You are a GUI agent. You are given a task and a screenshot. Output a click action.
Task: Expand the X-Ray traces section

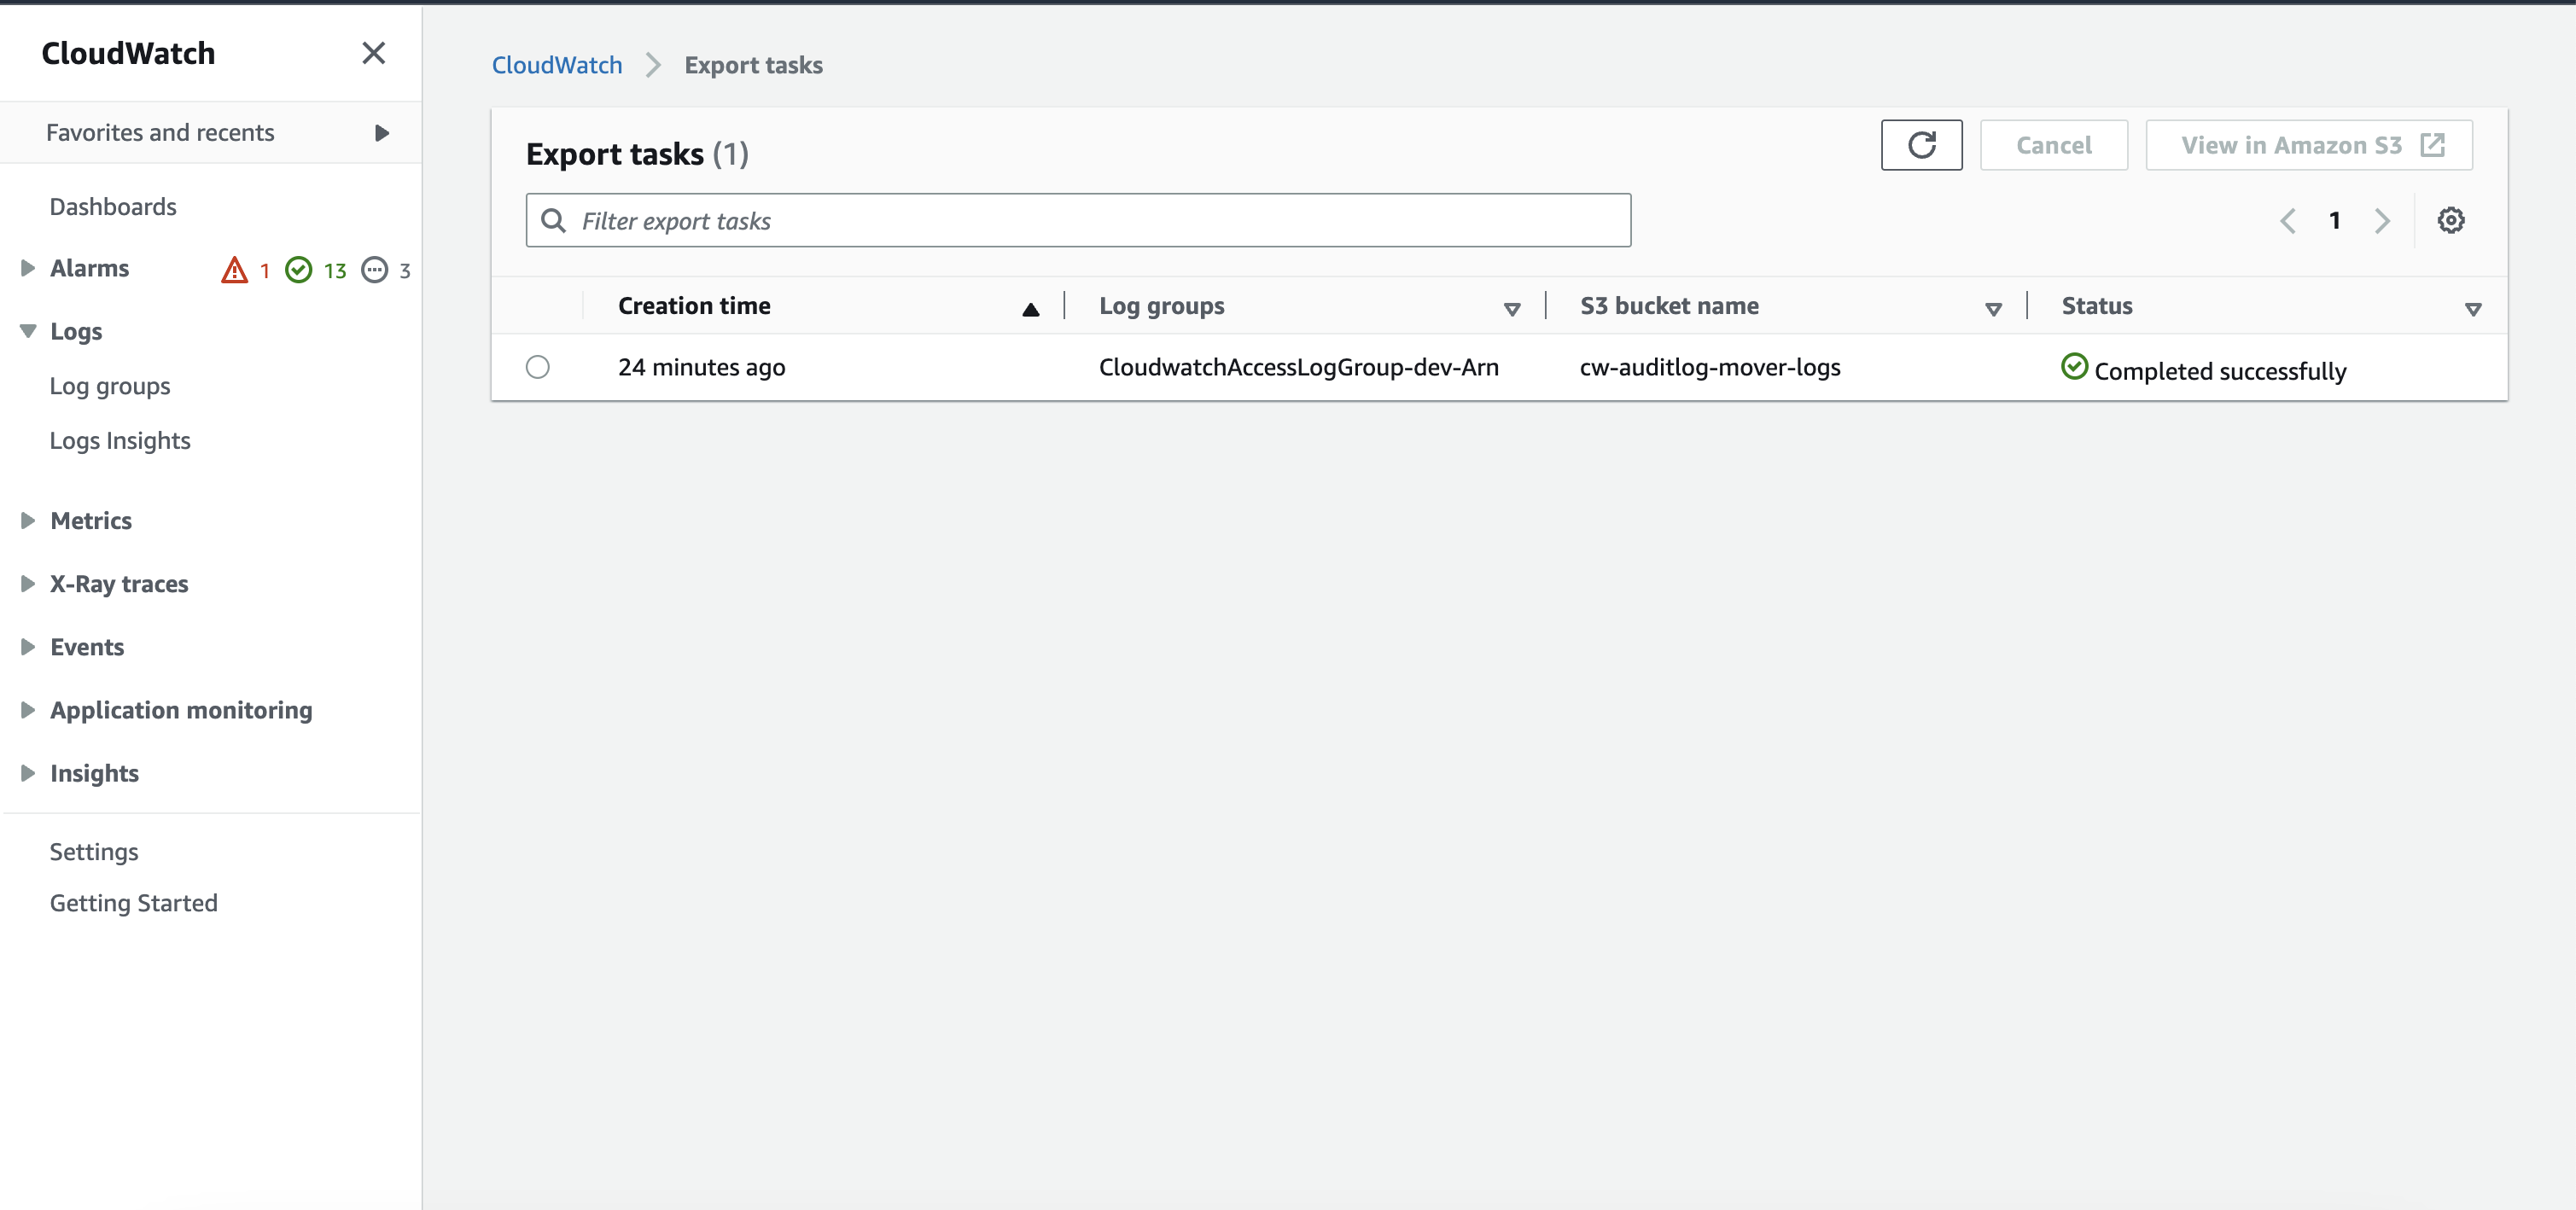28,584
